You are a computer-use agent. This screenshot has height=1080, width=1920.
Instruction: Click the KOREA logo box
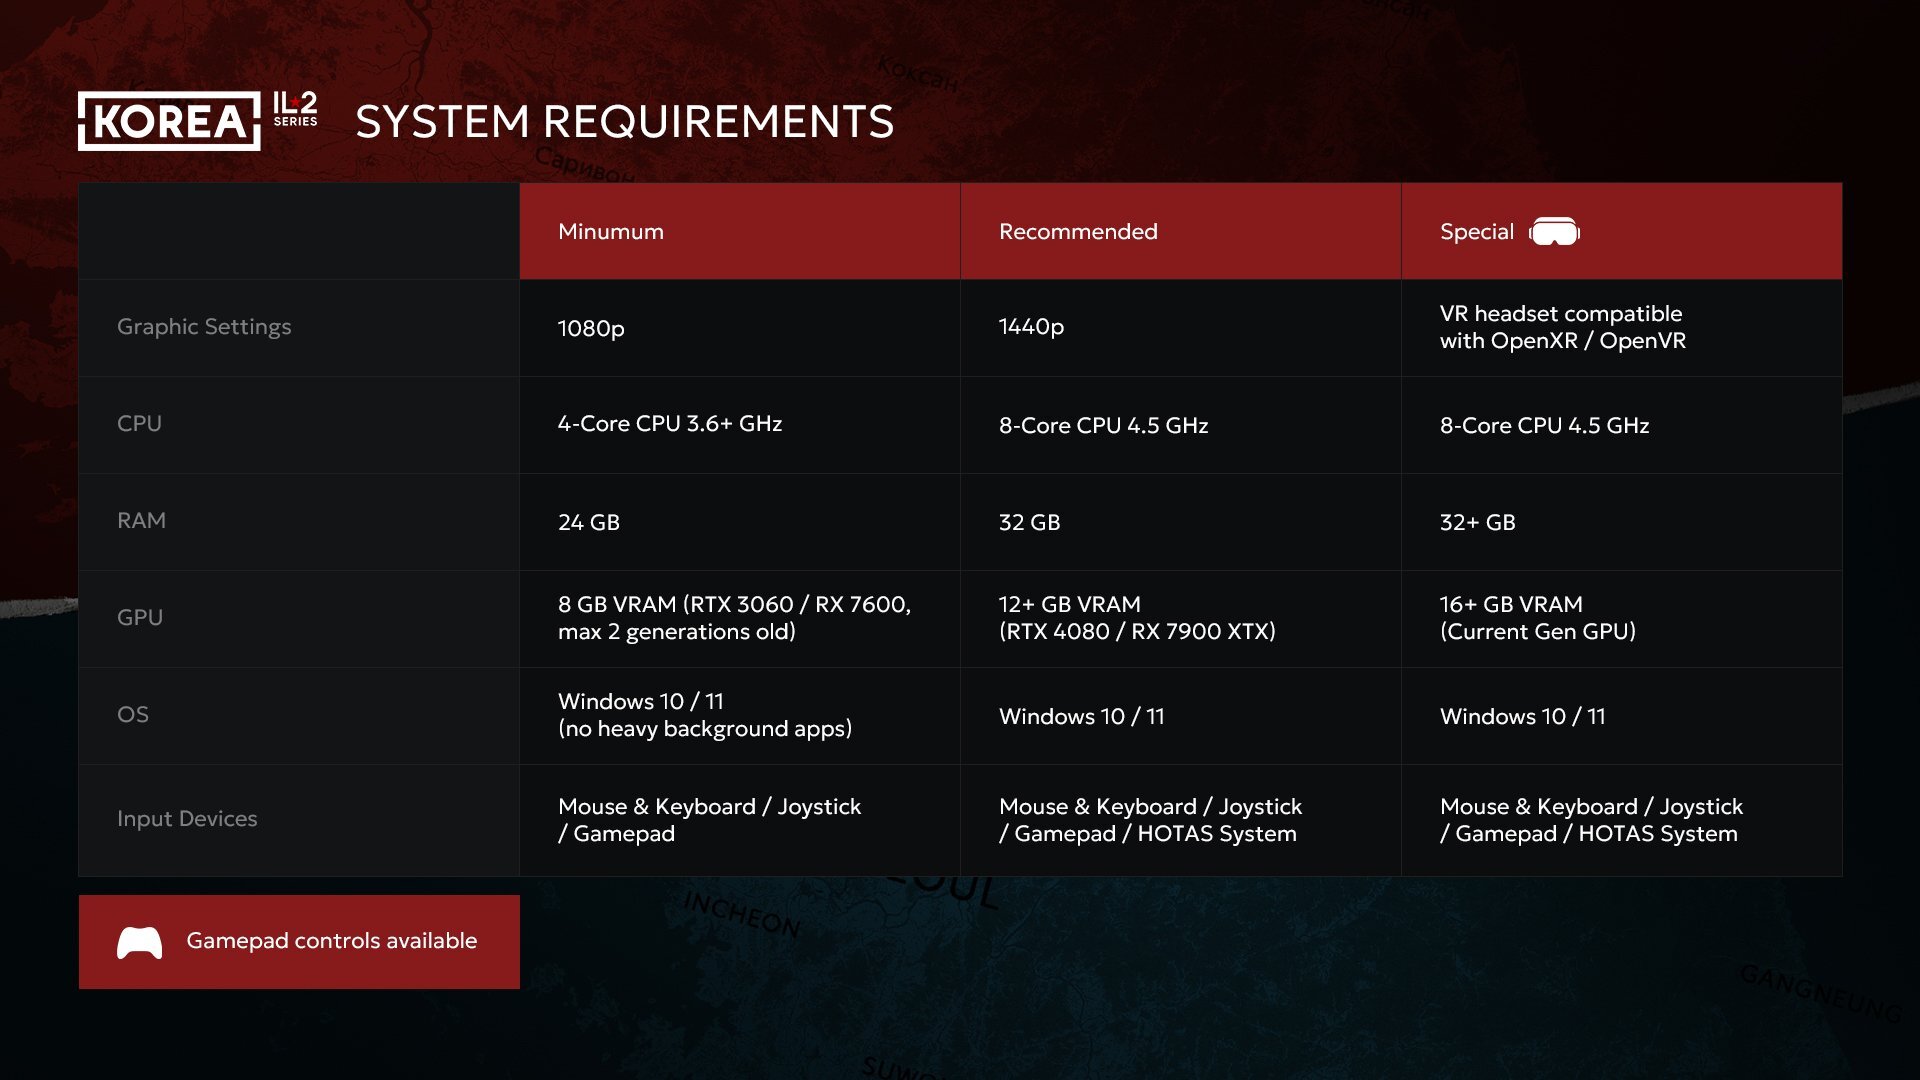click(x=169, y=122)
